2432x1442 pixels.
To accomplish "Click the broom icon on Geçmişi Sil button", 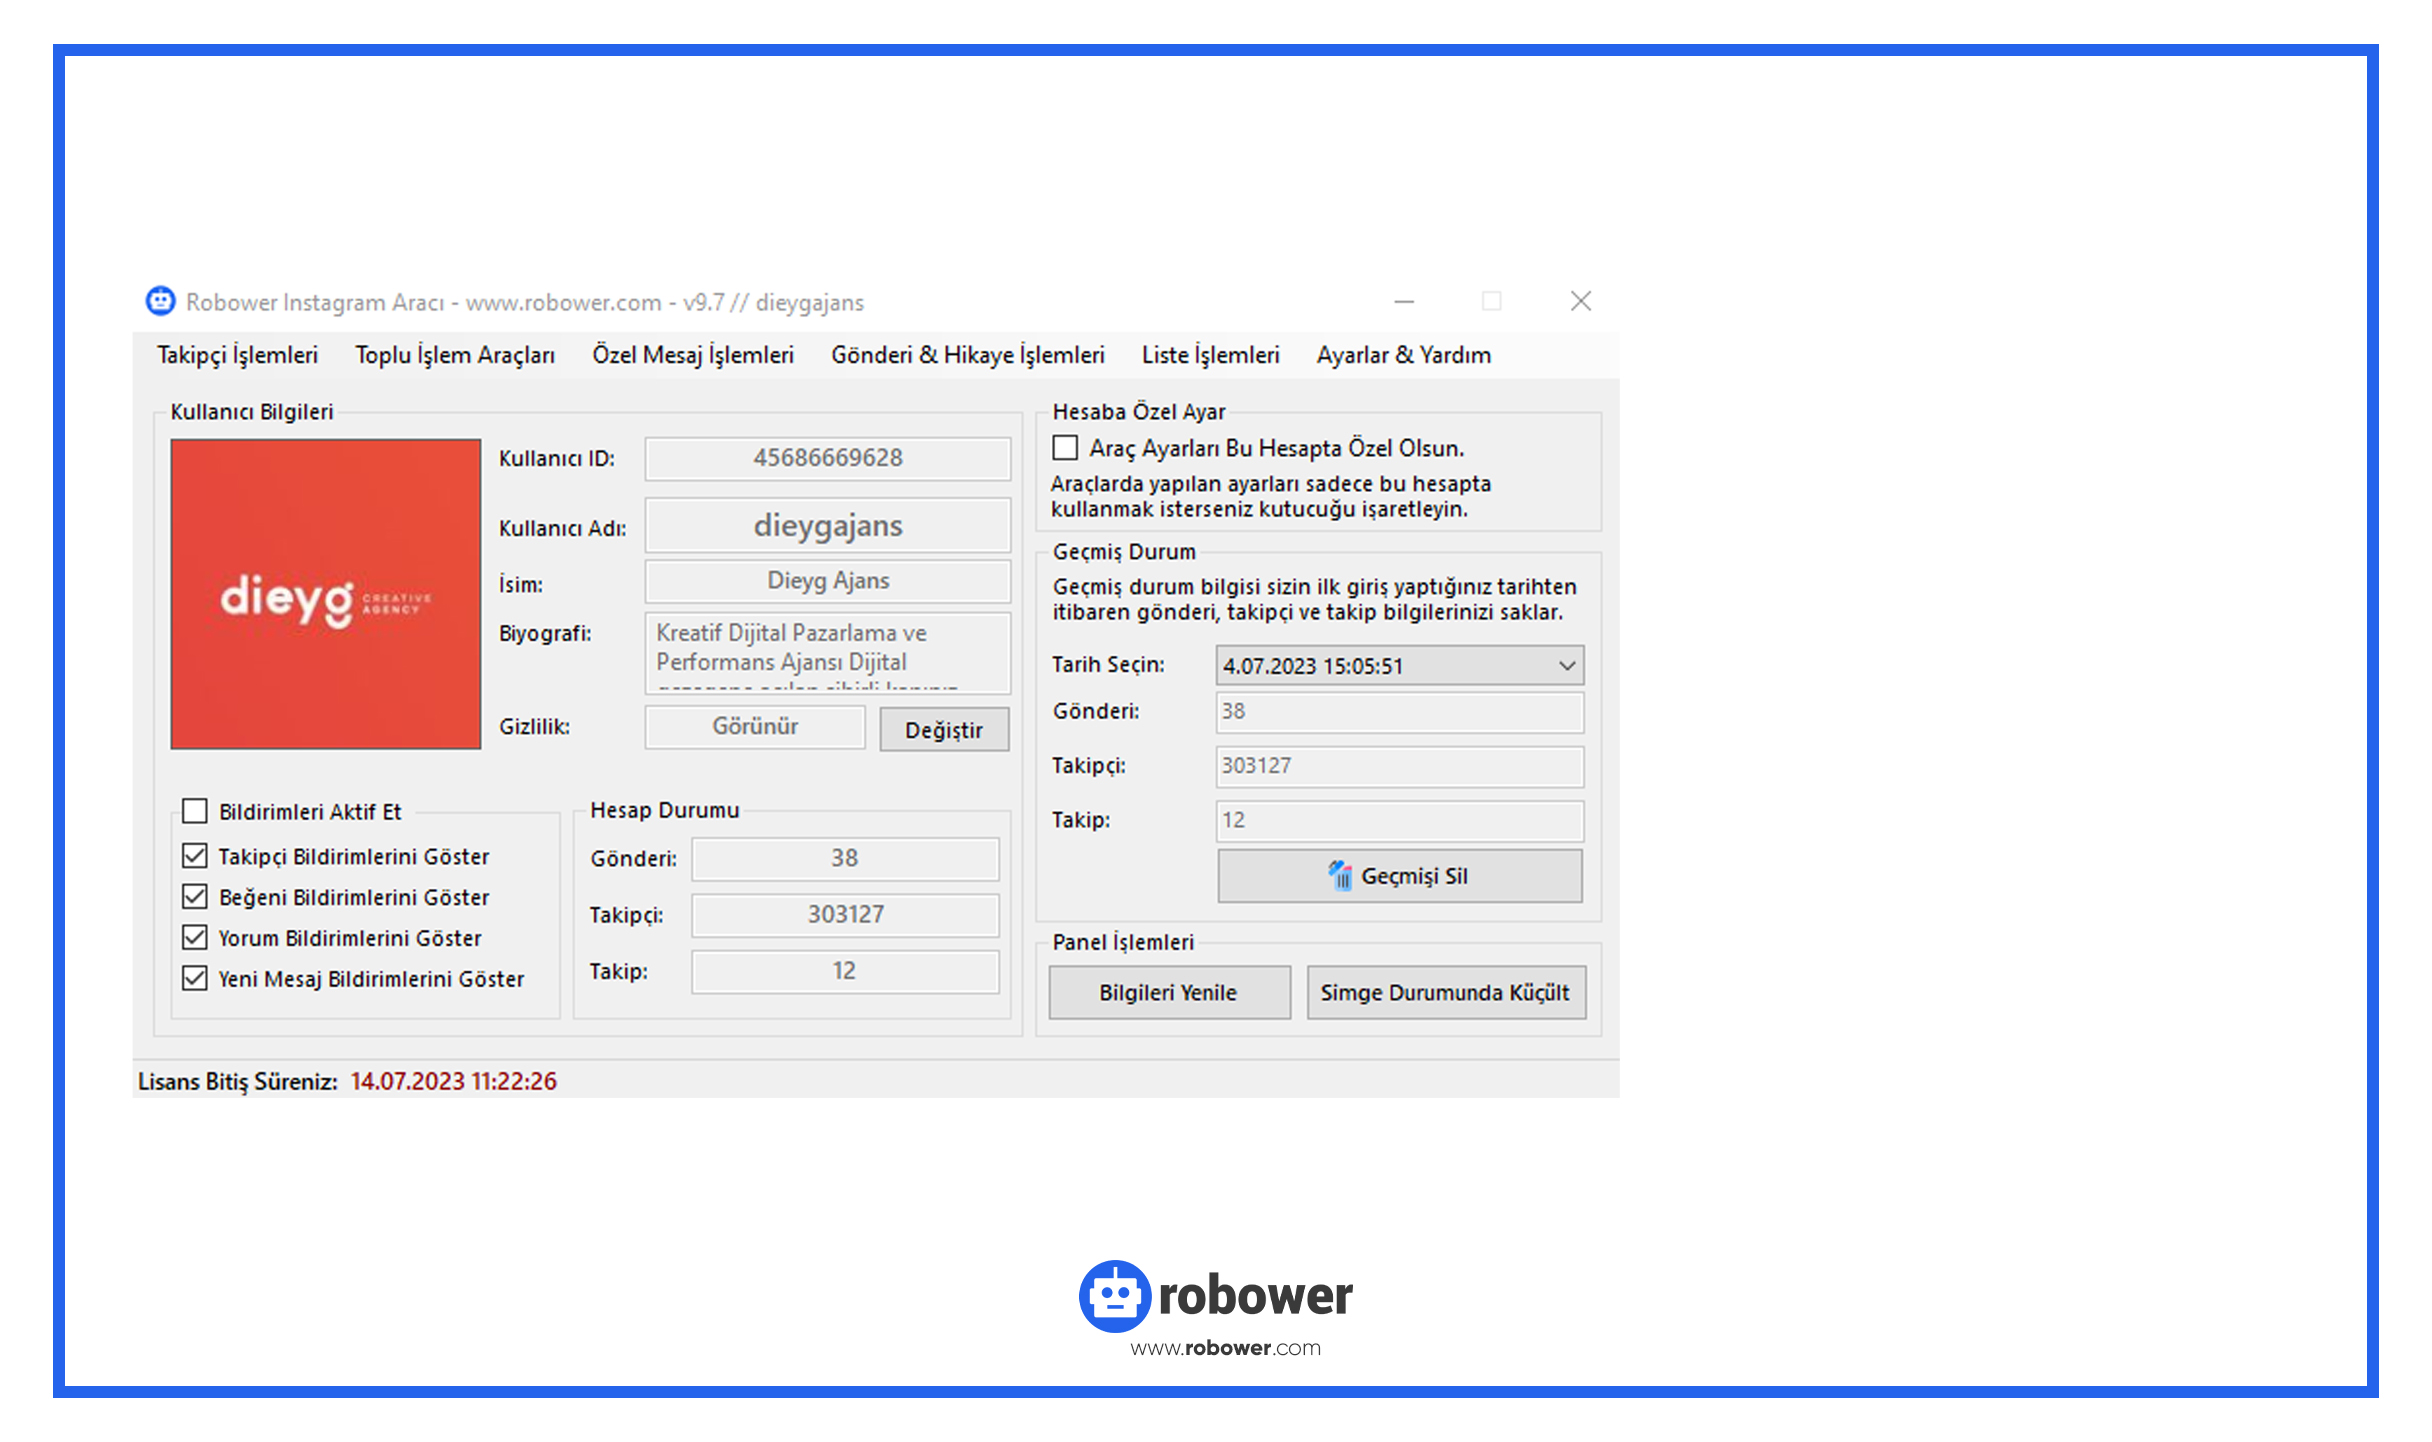I will pos(1339,876).
